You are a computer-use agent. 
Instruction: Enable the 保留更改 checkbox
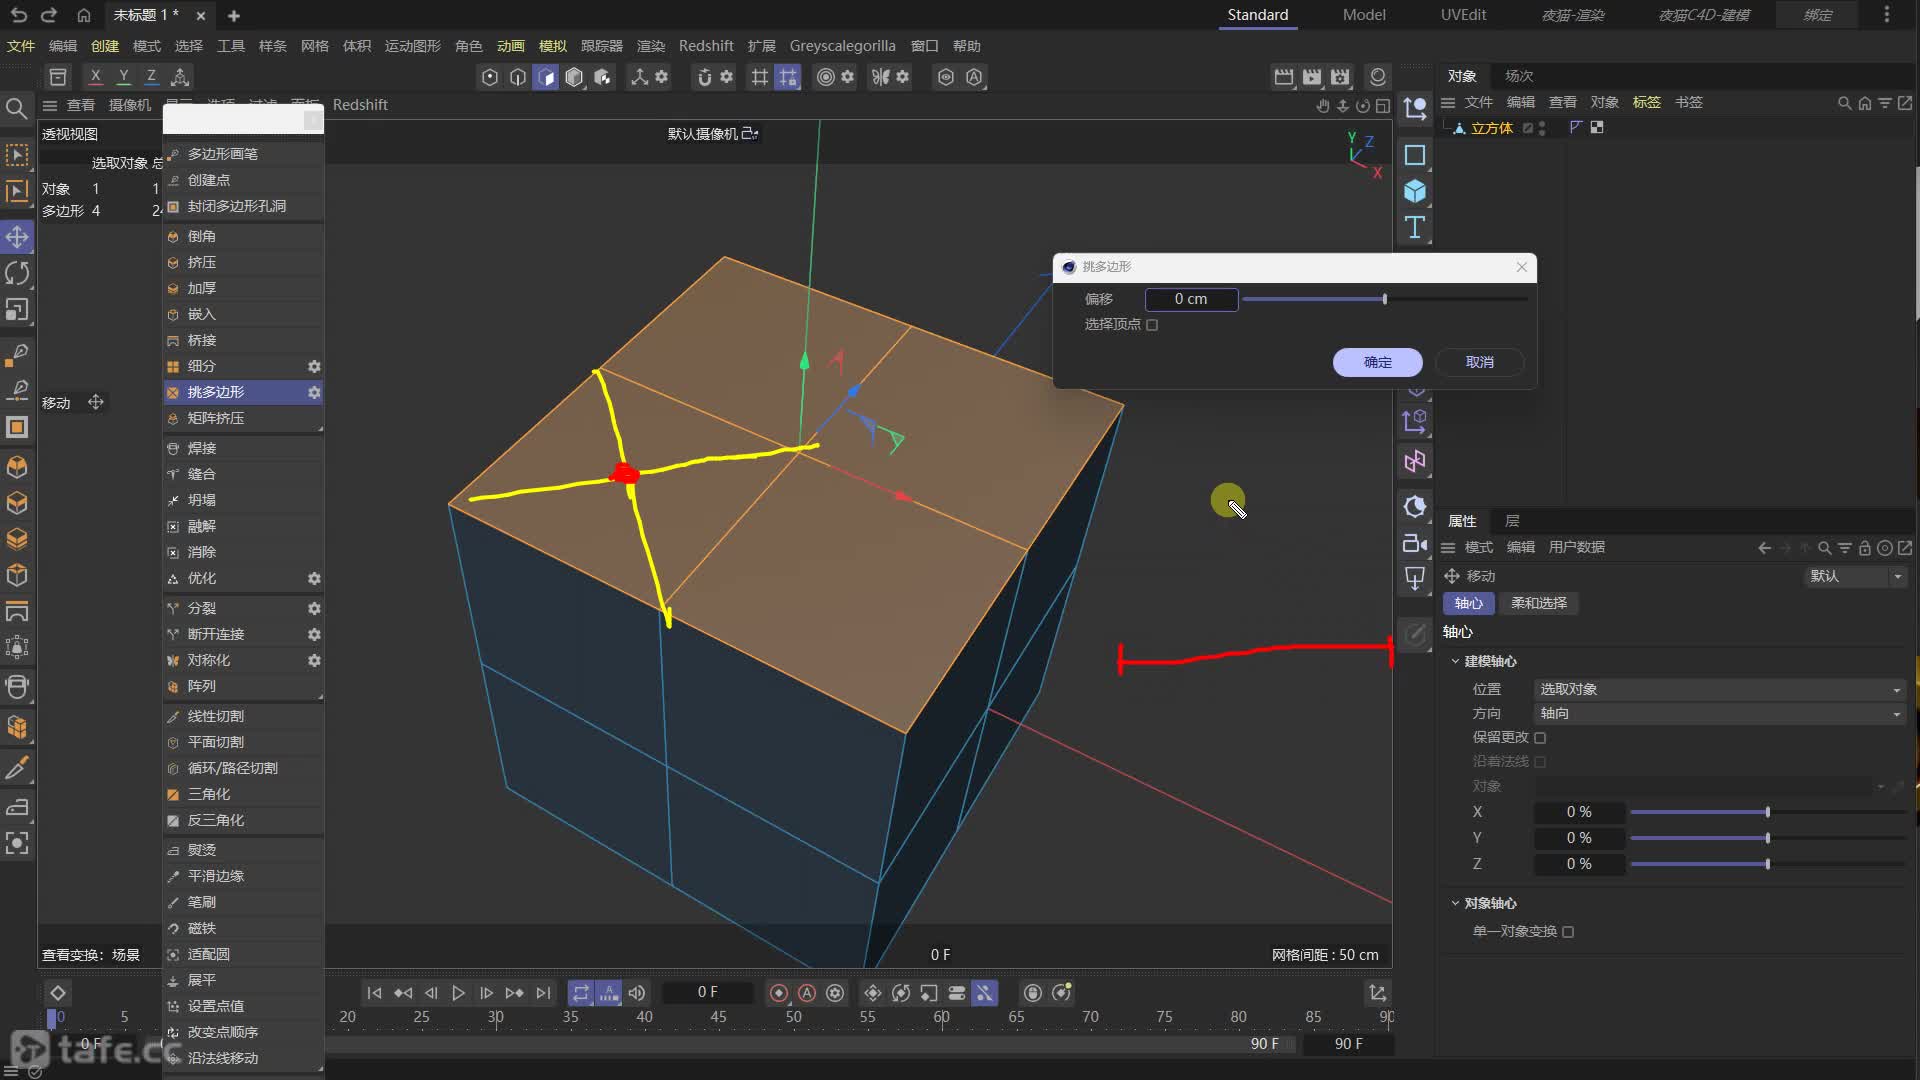[x=1540, y=738]
